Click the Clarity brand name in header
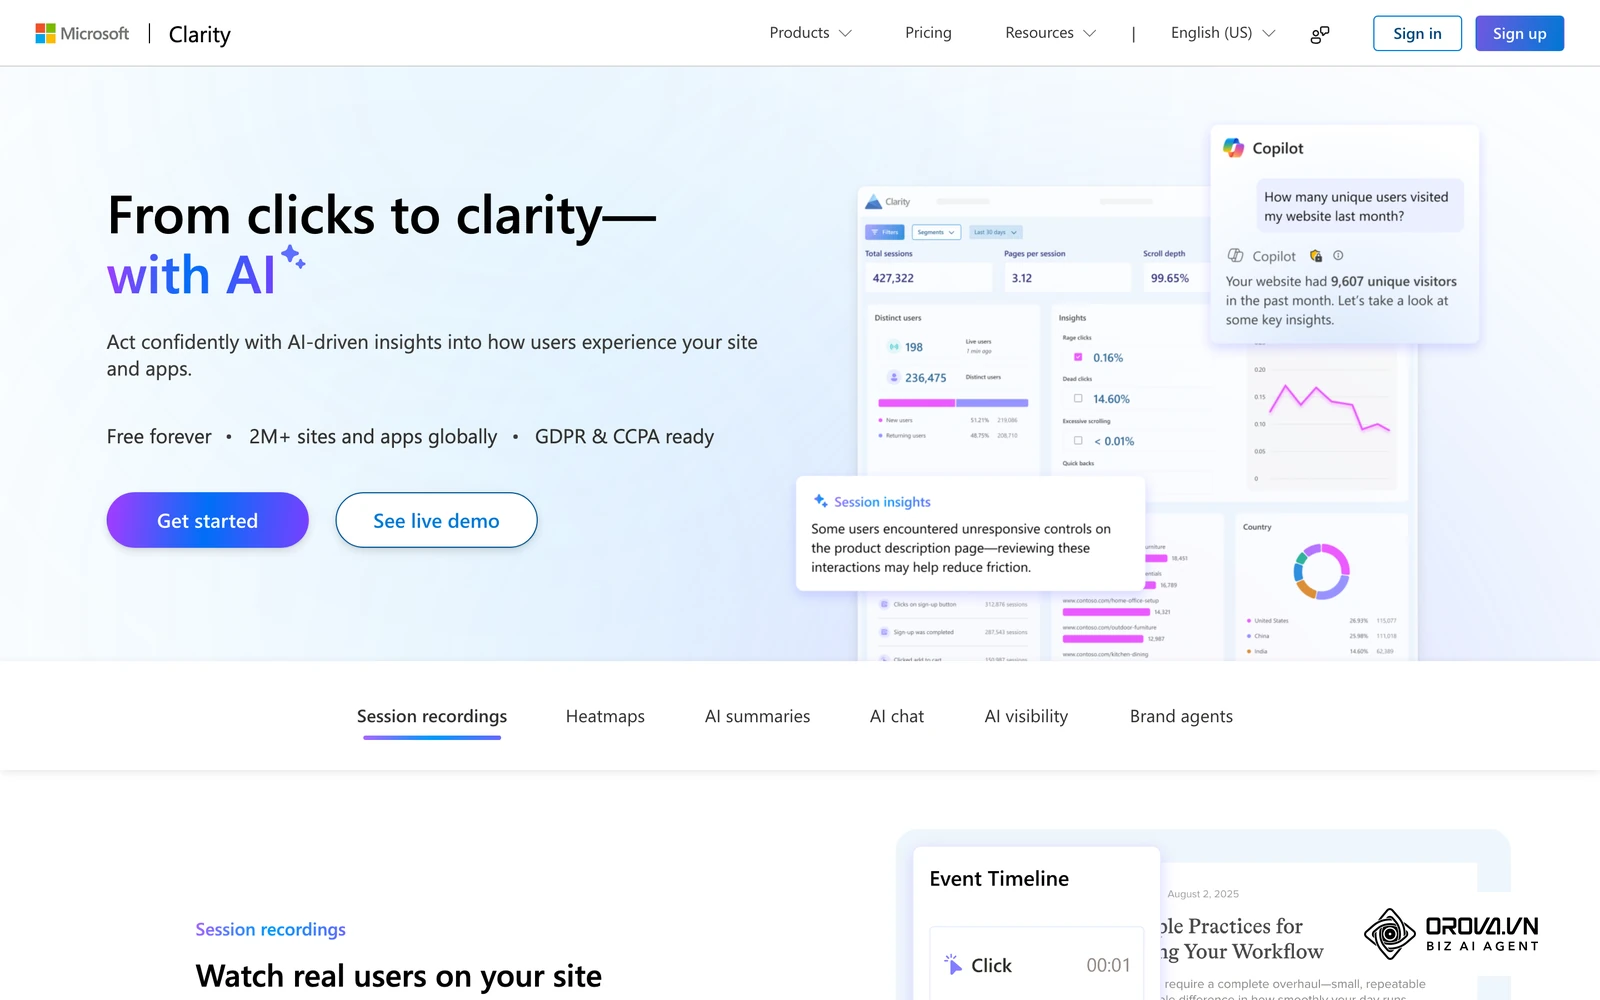Image resolution: width=1600 pixels, height=1000 pixels. (x=200, y=34)
